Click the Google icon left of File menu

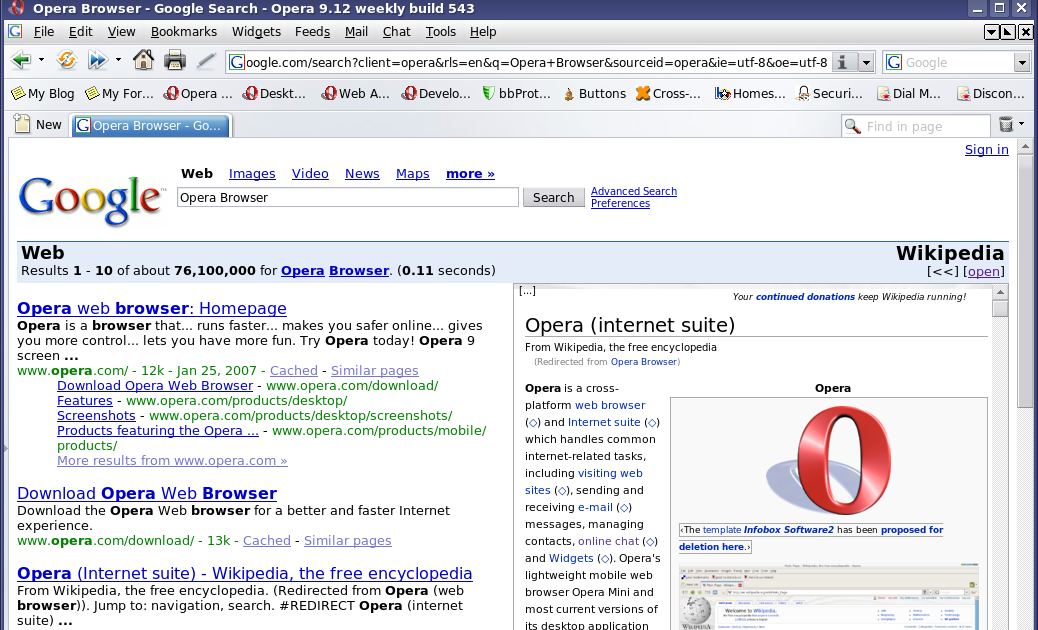15,31
